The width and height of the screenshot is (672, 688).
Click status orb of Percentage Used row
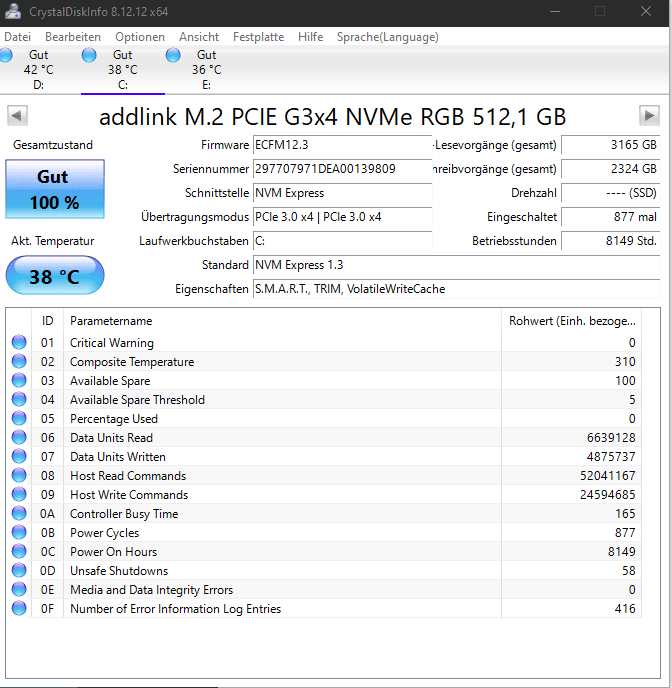click(x=19, y=418)
